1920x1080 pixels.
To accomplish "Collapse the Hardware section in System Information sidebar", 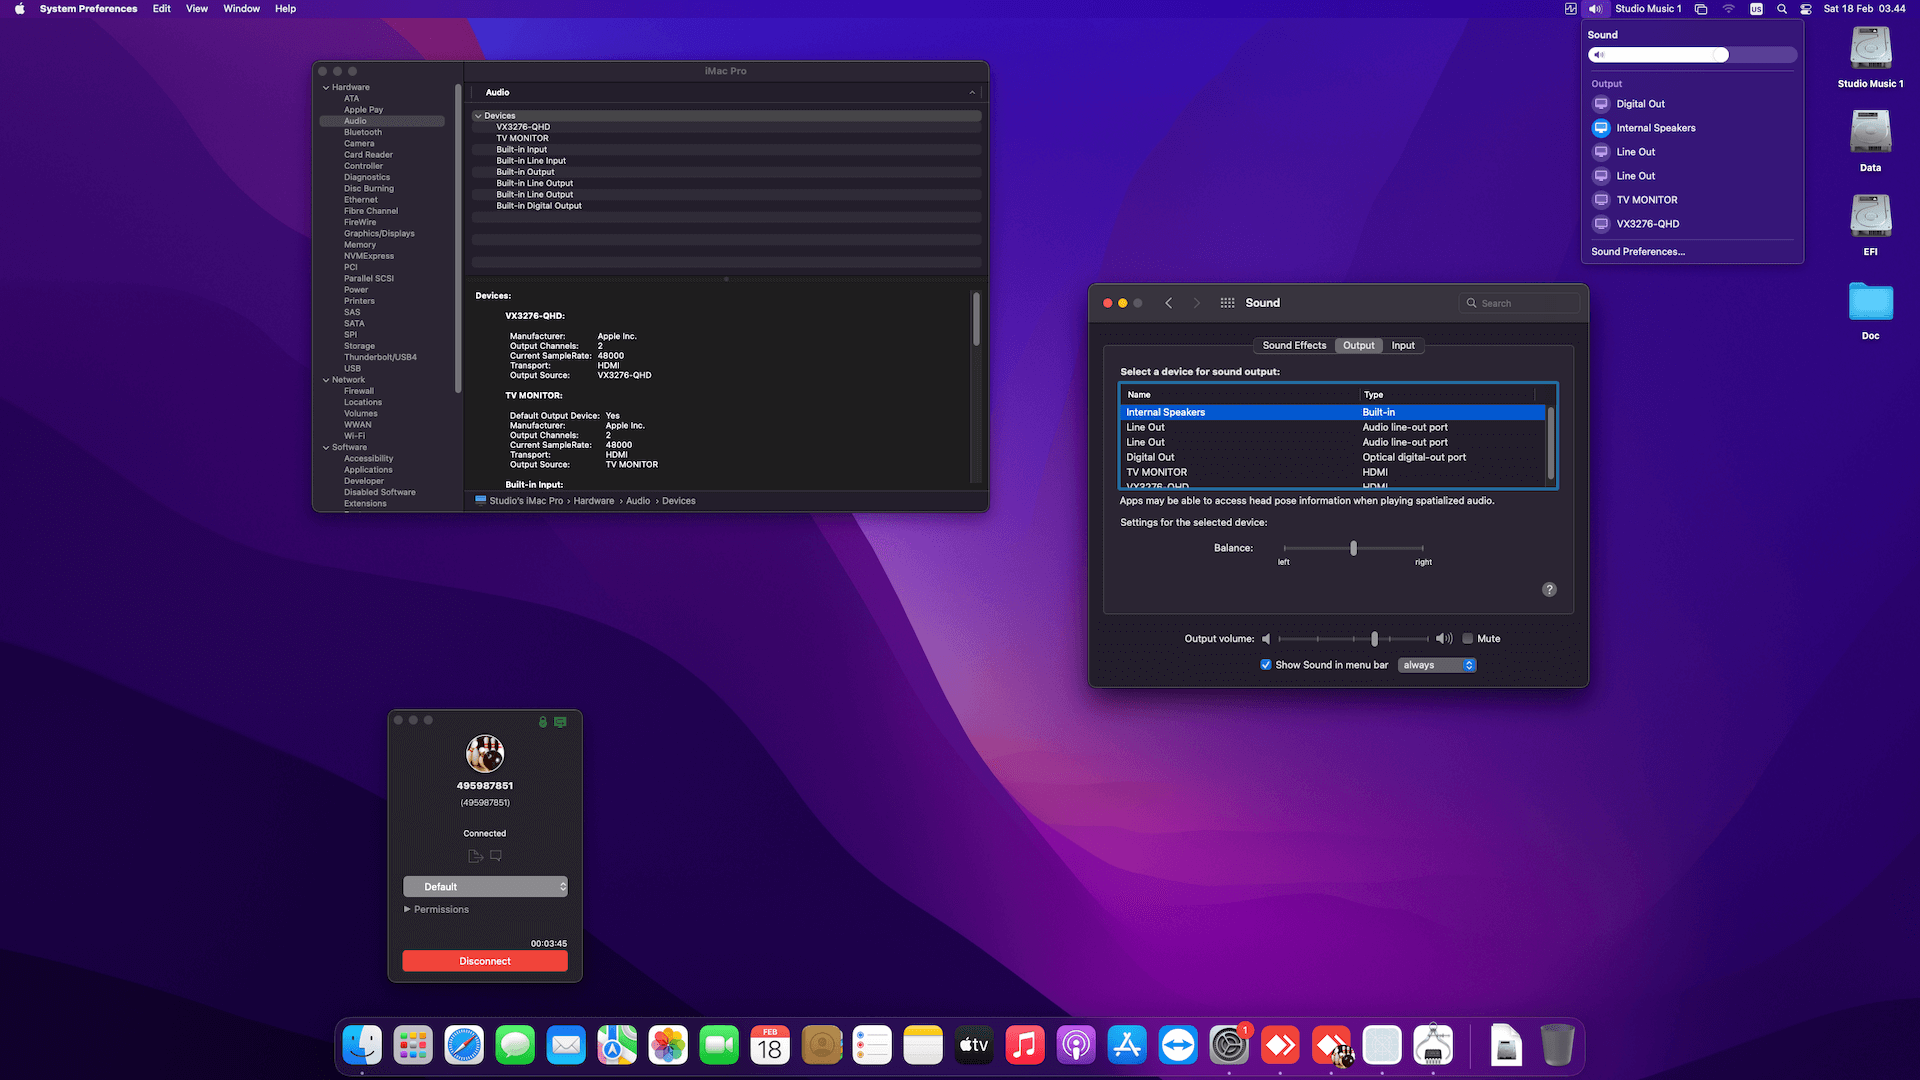I will [326, 88].
